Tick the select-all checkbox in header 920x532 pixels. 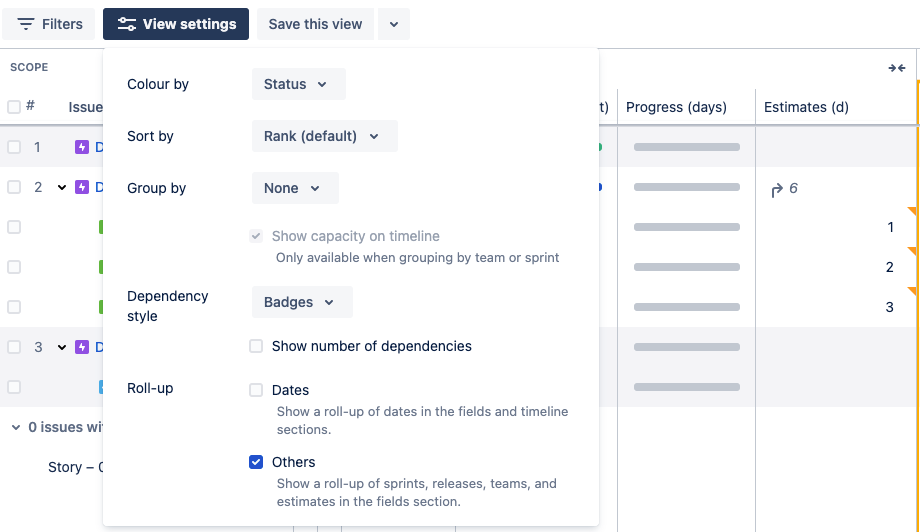pyautogui.click(x=14, y=107)
